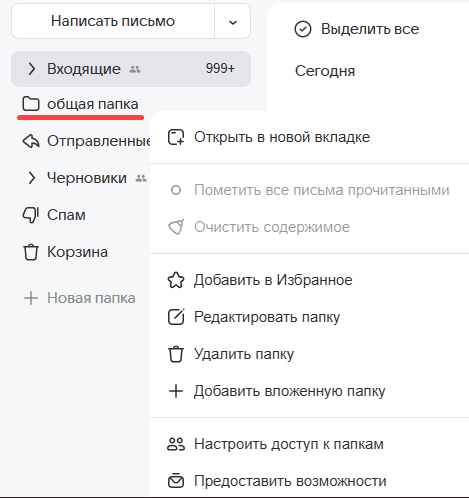The image size is (469, 498).
Task: Open the Корзина folder
Action: pos(77,252)
